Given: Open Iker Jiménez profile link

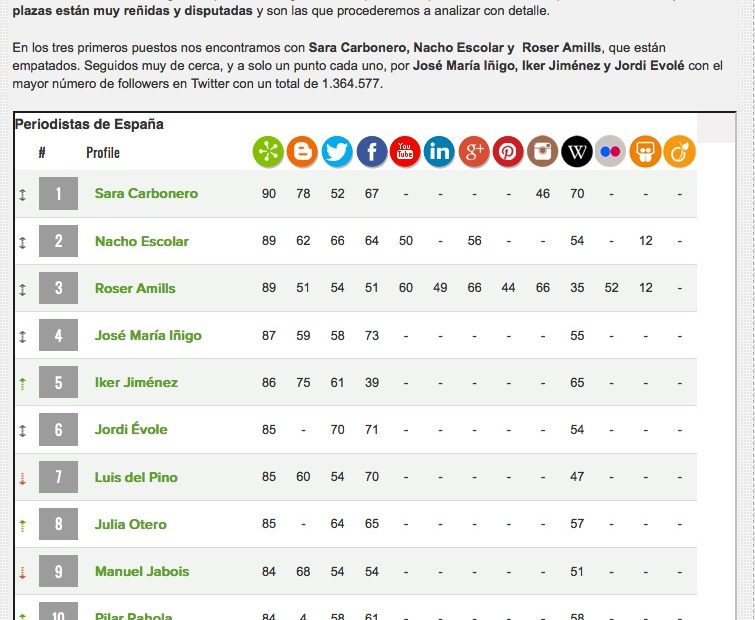Looking at the screenshot, I should tap(136, 383).
